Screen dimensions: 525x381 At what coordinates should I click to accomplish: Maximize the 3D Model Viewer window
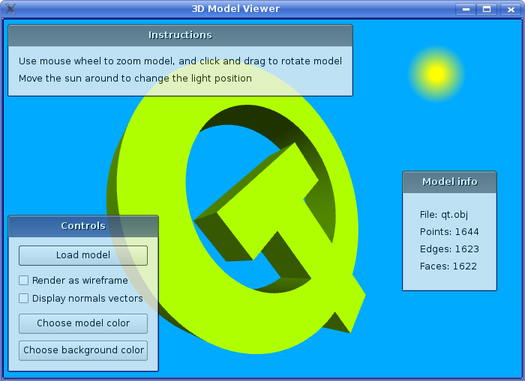coord(487,9)
